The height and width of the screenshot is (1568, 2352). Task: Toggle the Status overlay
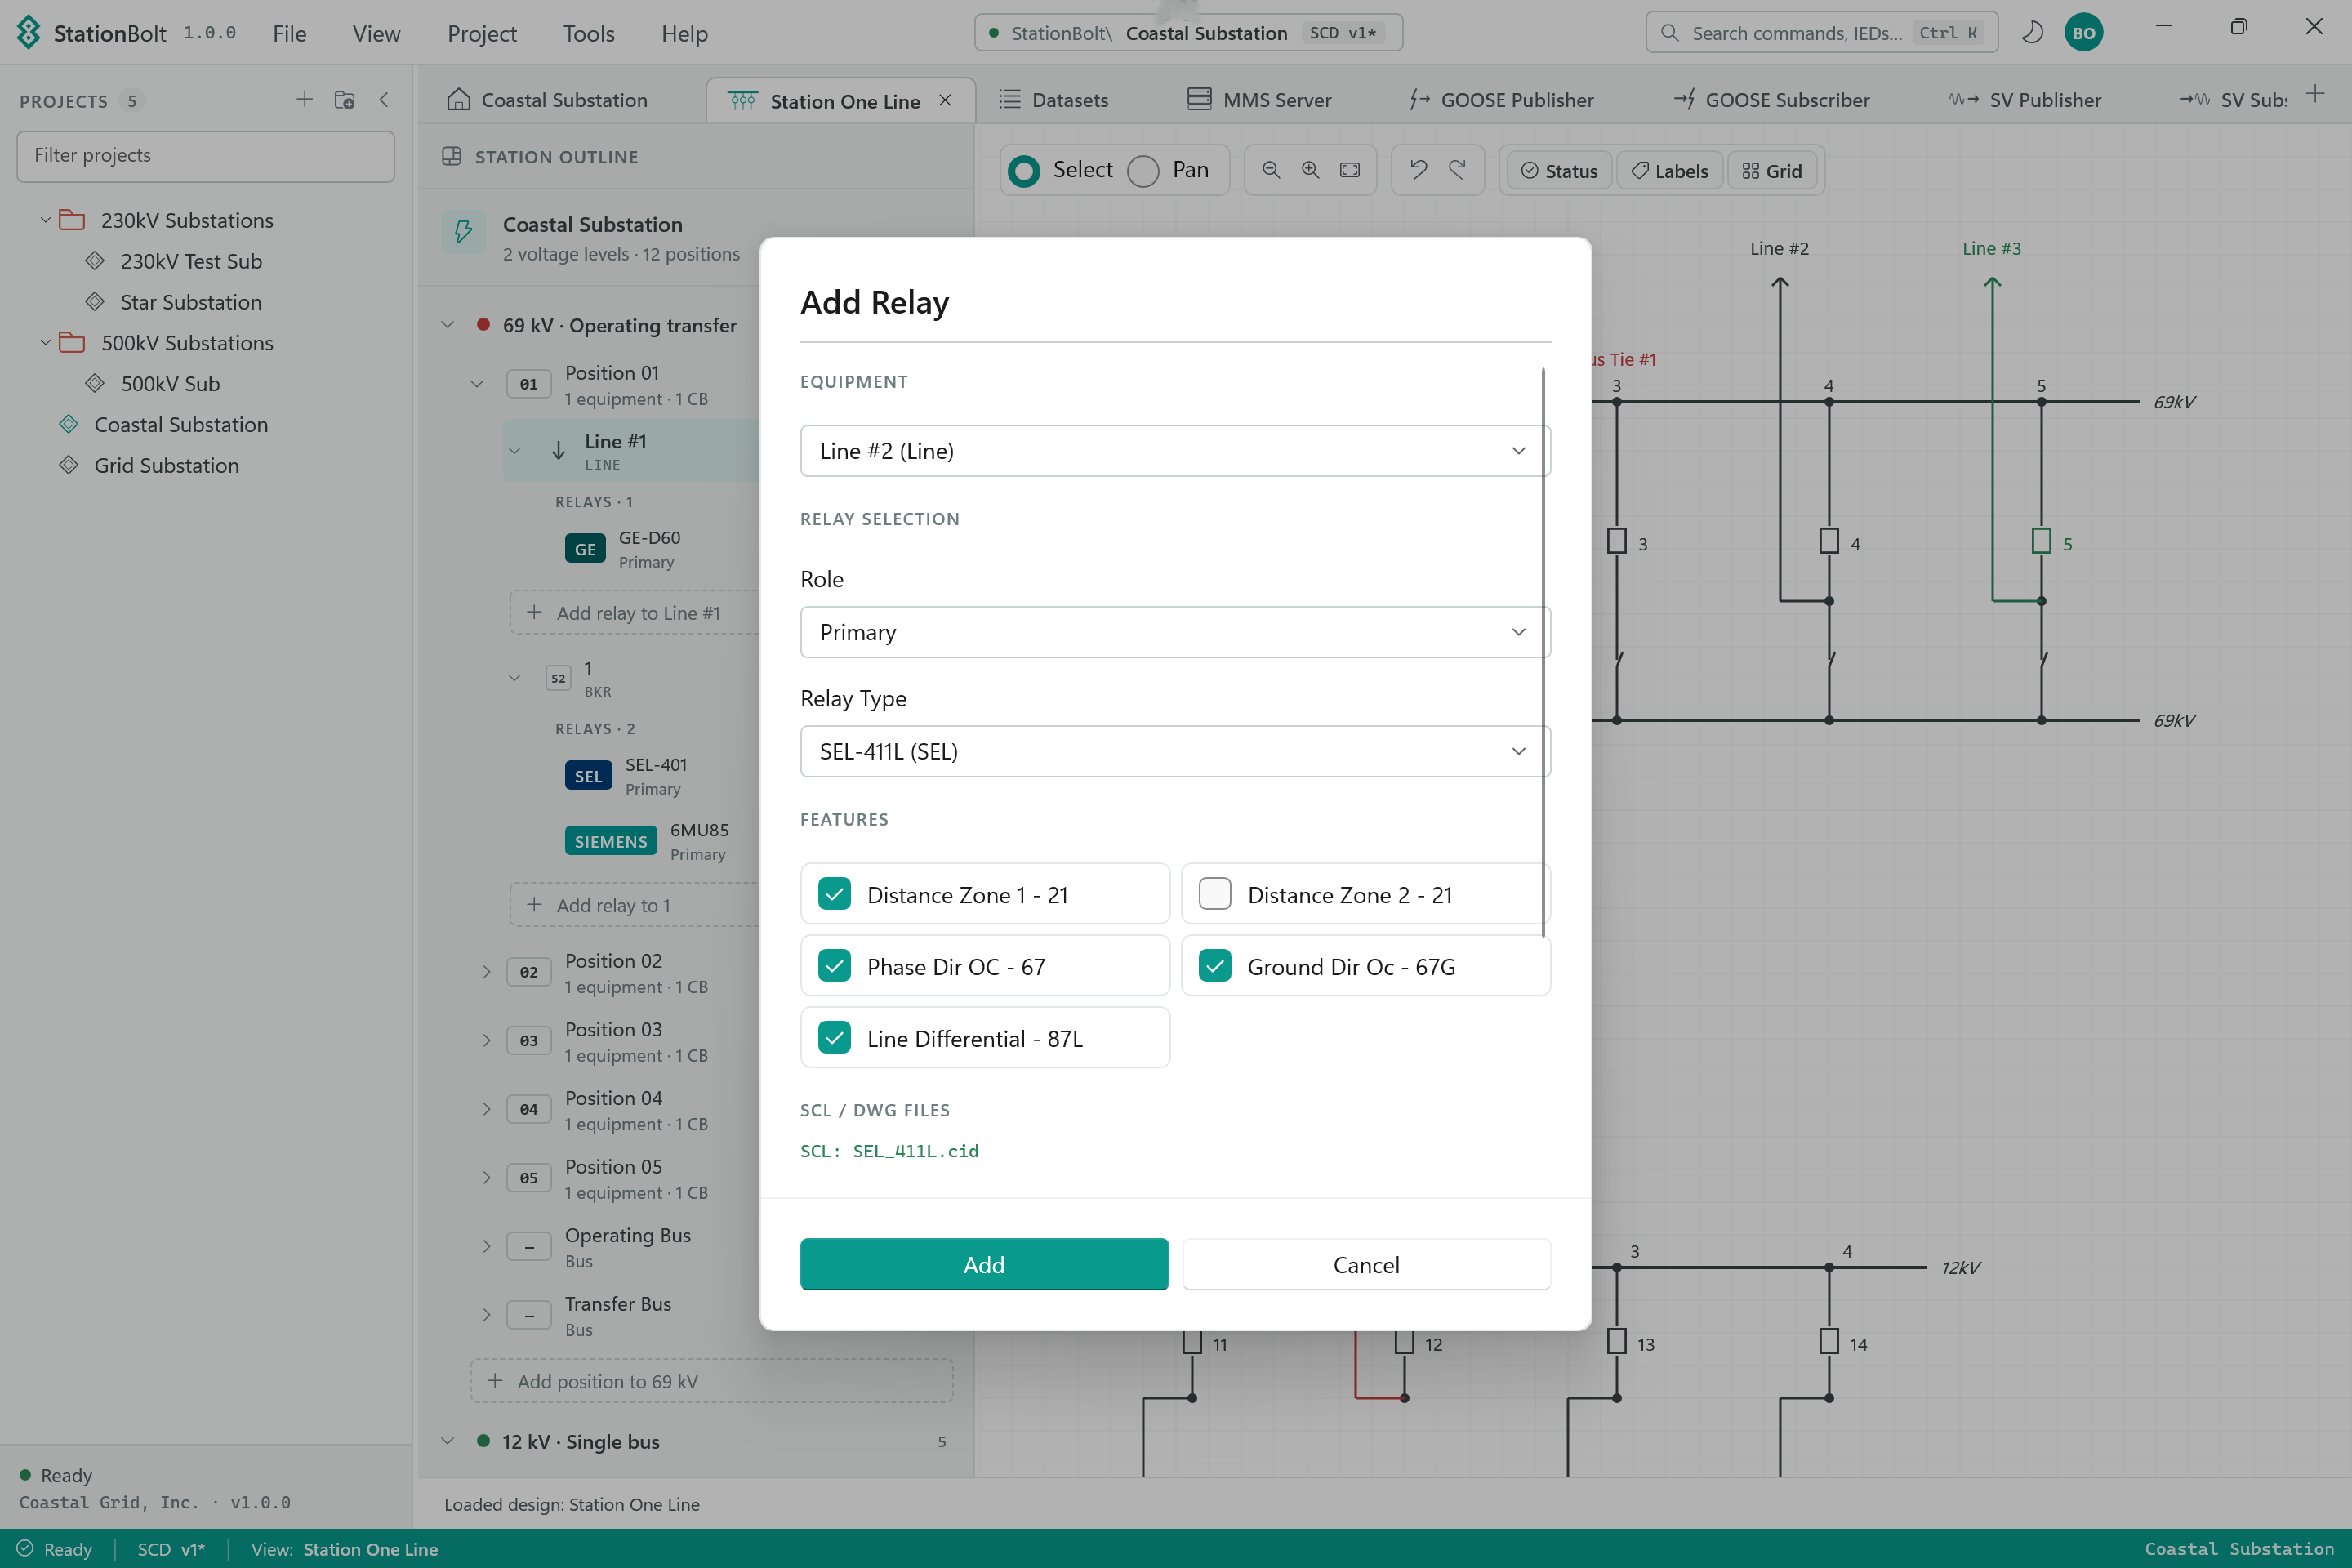1559,171
